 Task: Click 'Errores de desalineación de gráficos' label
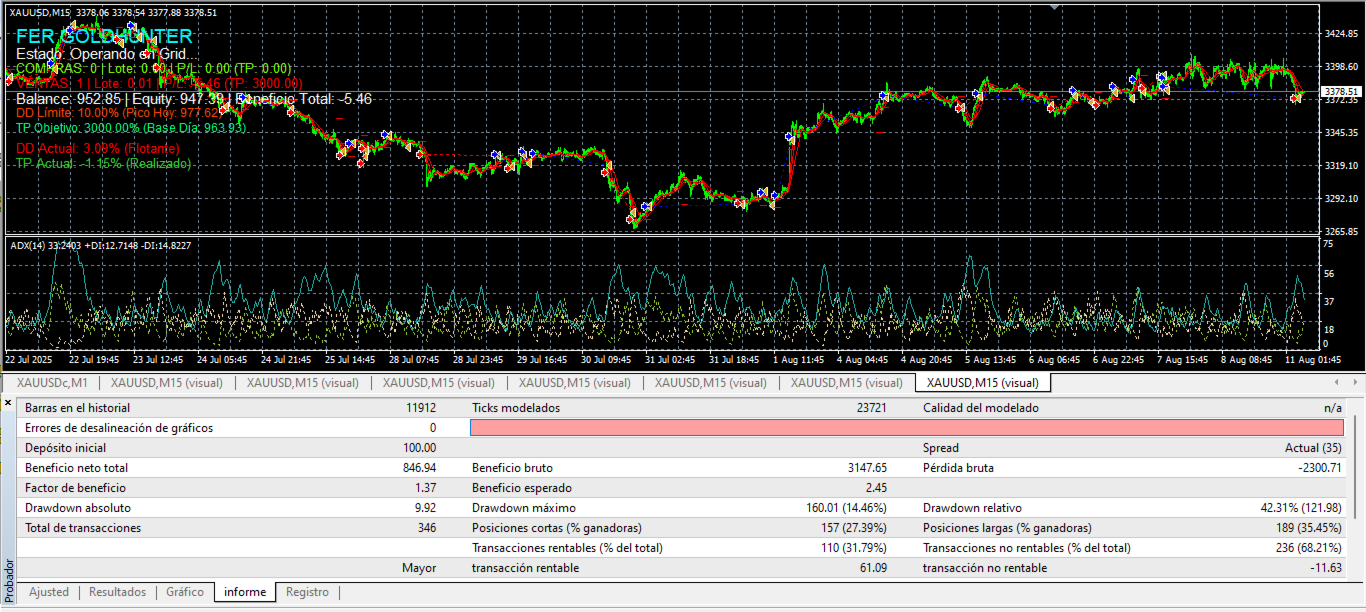tap(119, 428)
